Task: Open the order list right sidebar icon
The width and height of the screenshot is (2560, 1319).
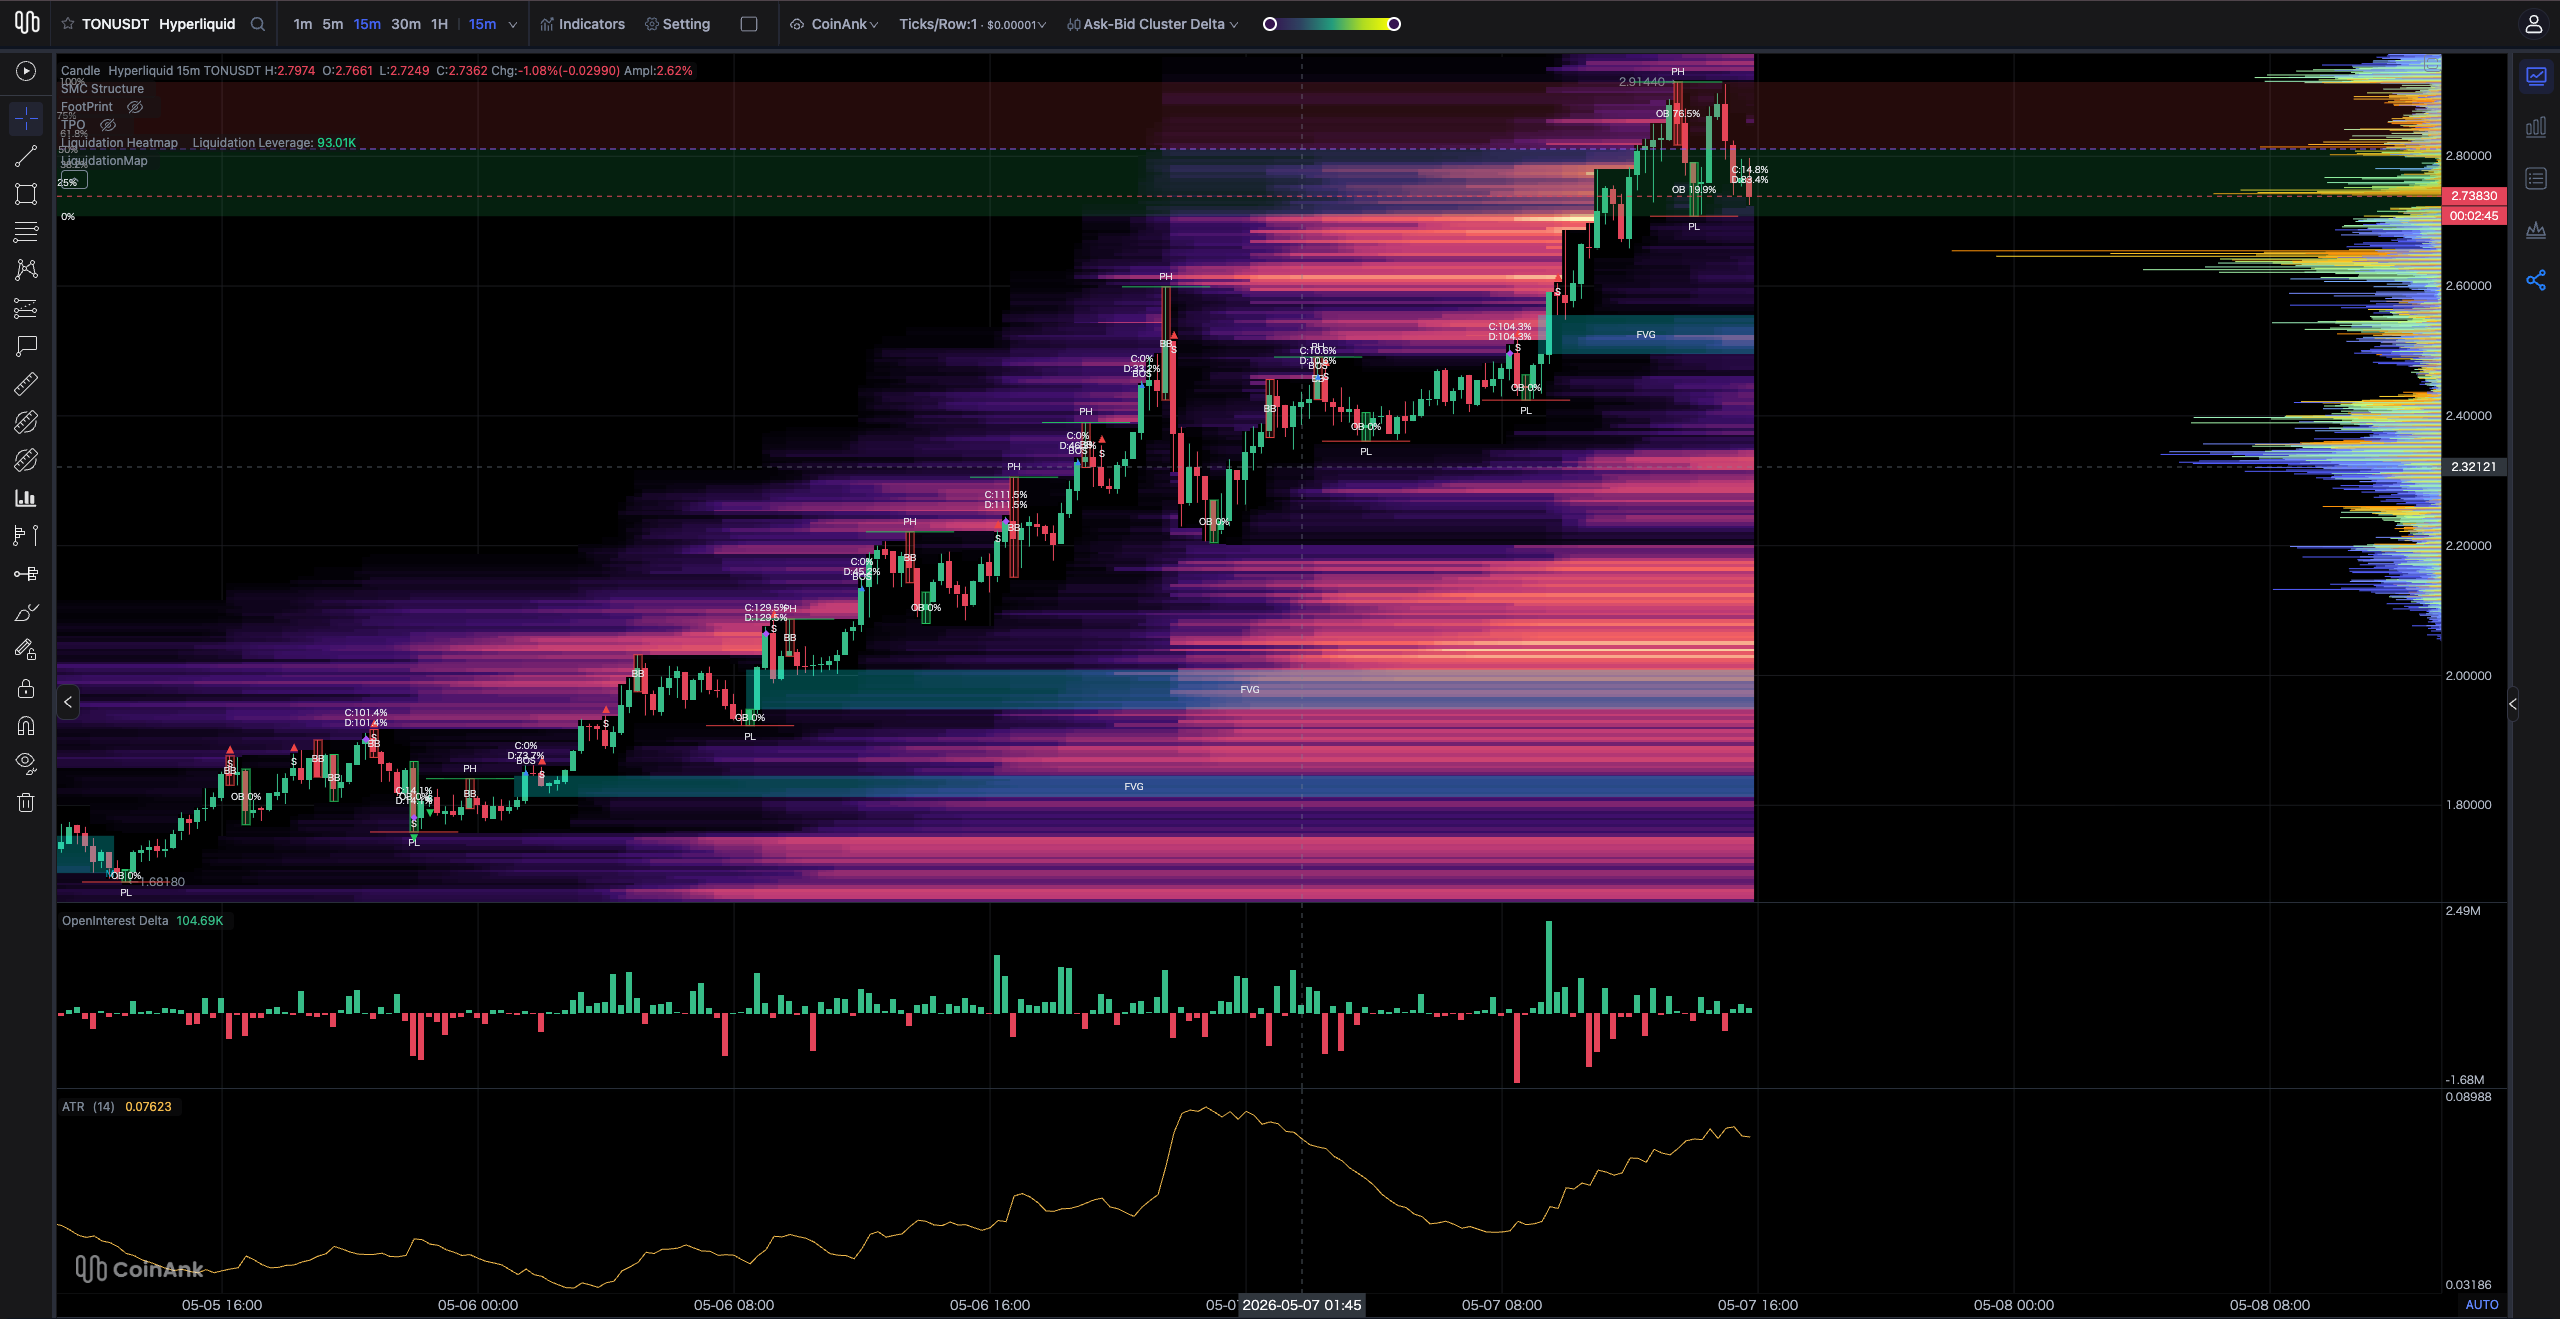Action: 2536,179
